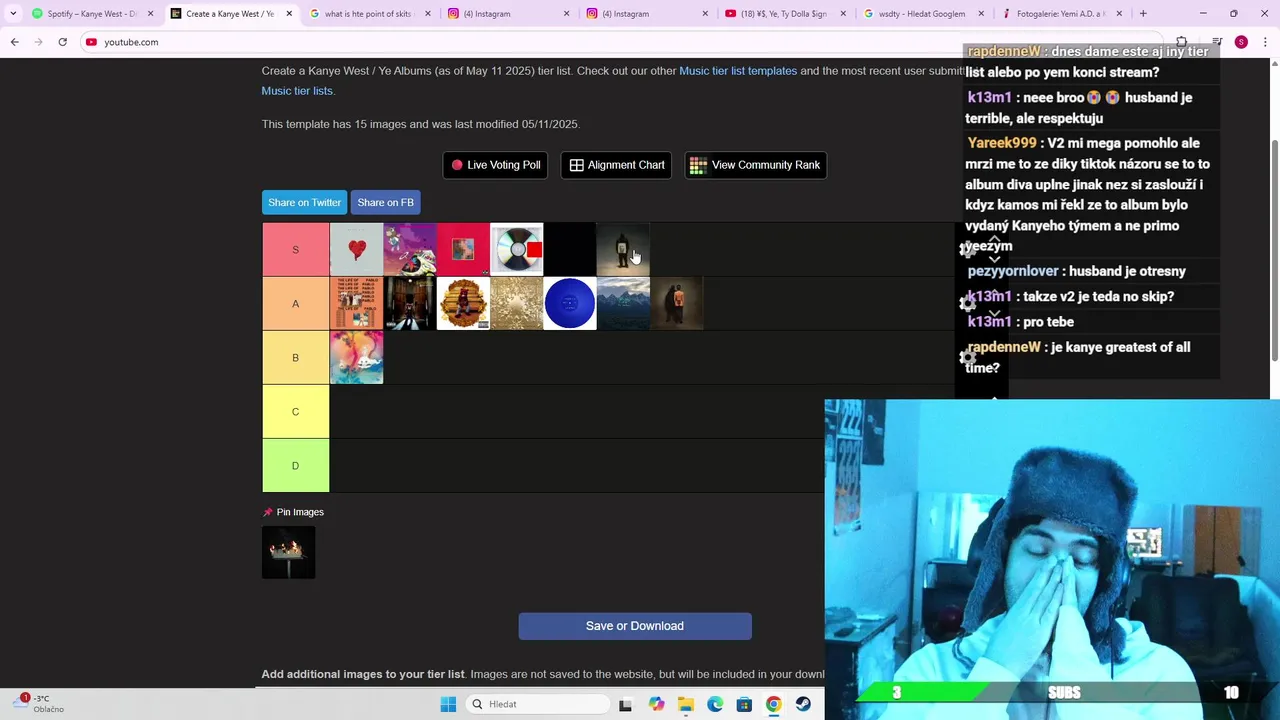The image size is (1280, 720).
Task: Open the Live Voting Poll
Action: coord(495,165)
